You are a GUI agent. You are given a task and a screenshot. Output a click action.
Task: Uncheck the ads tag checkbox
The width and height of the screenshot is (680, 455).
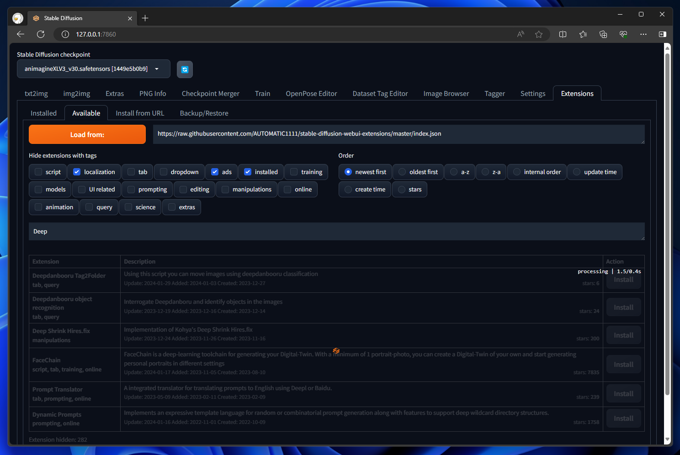tap(215, 172)
